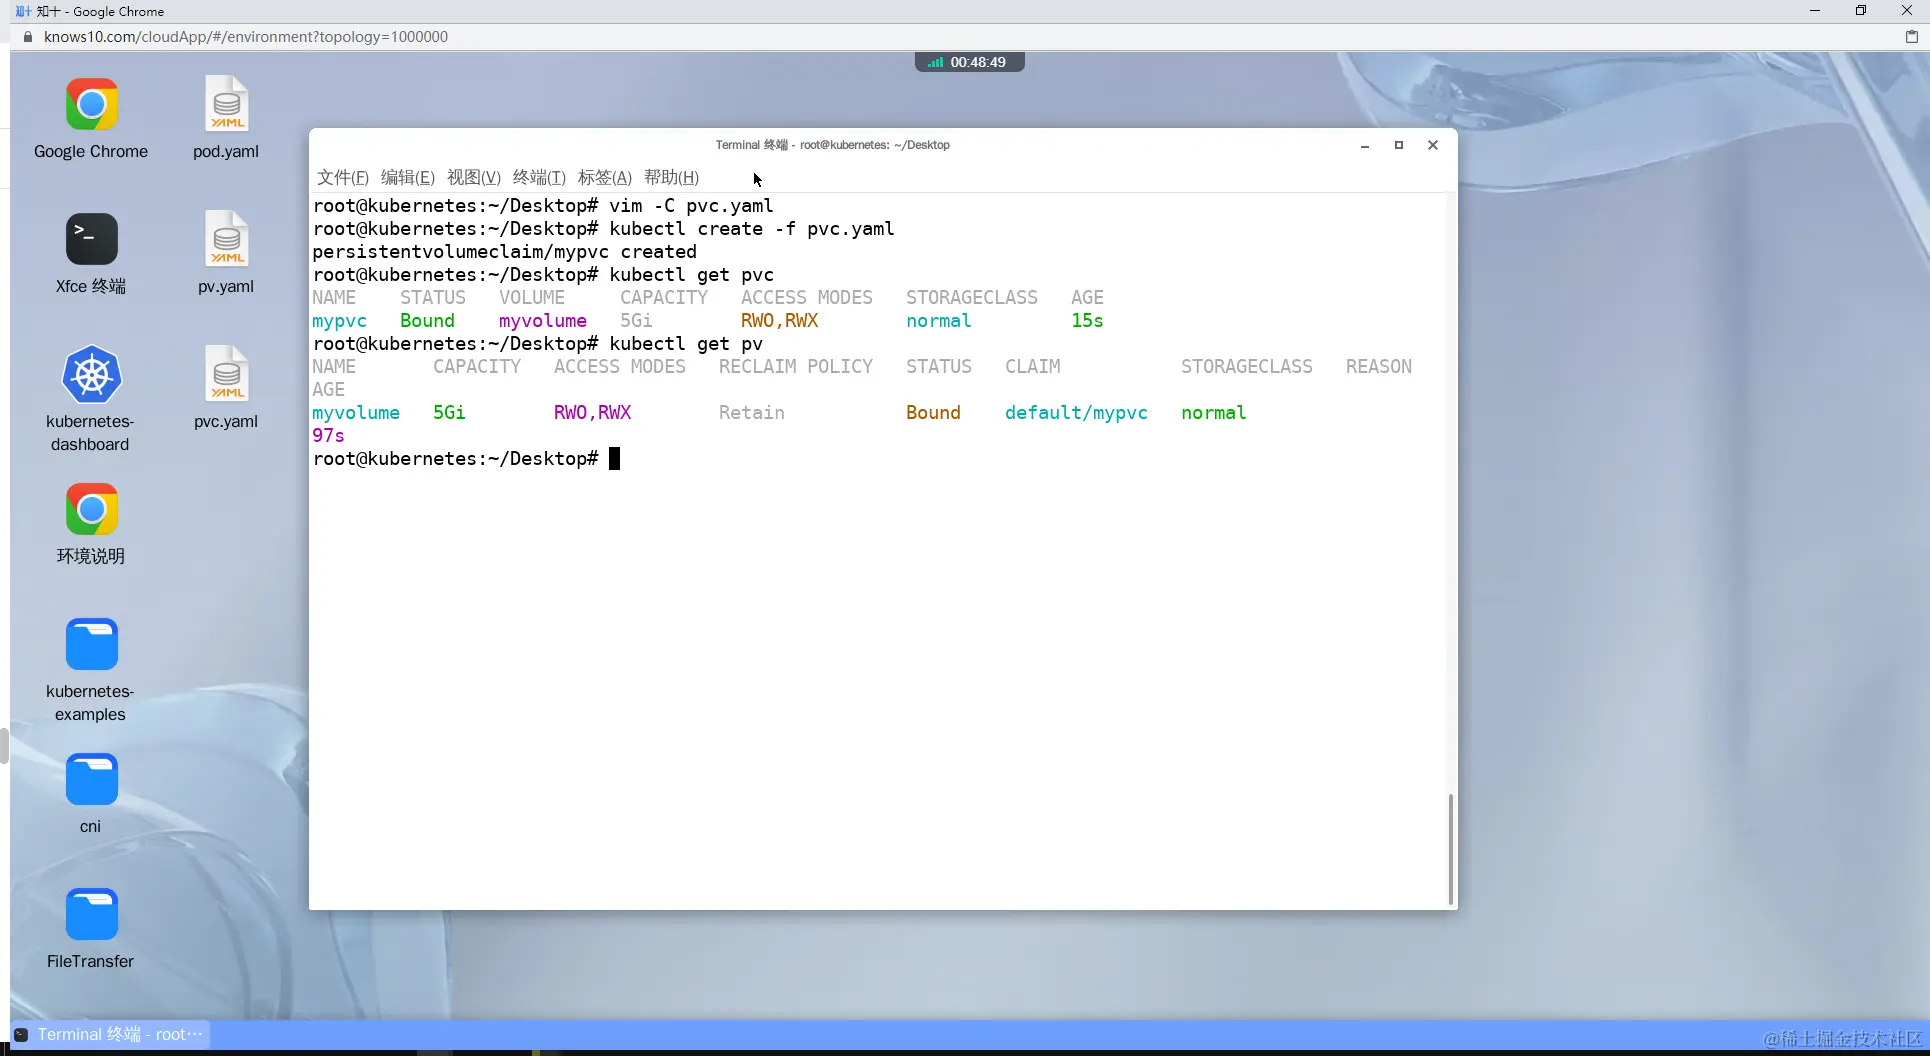Click the REASON column header
The width and height of the screenshot is (1930, 1056).
[x=1379, y=367]
